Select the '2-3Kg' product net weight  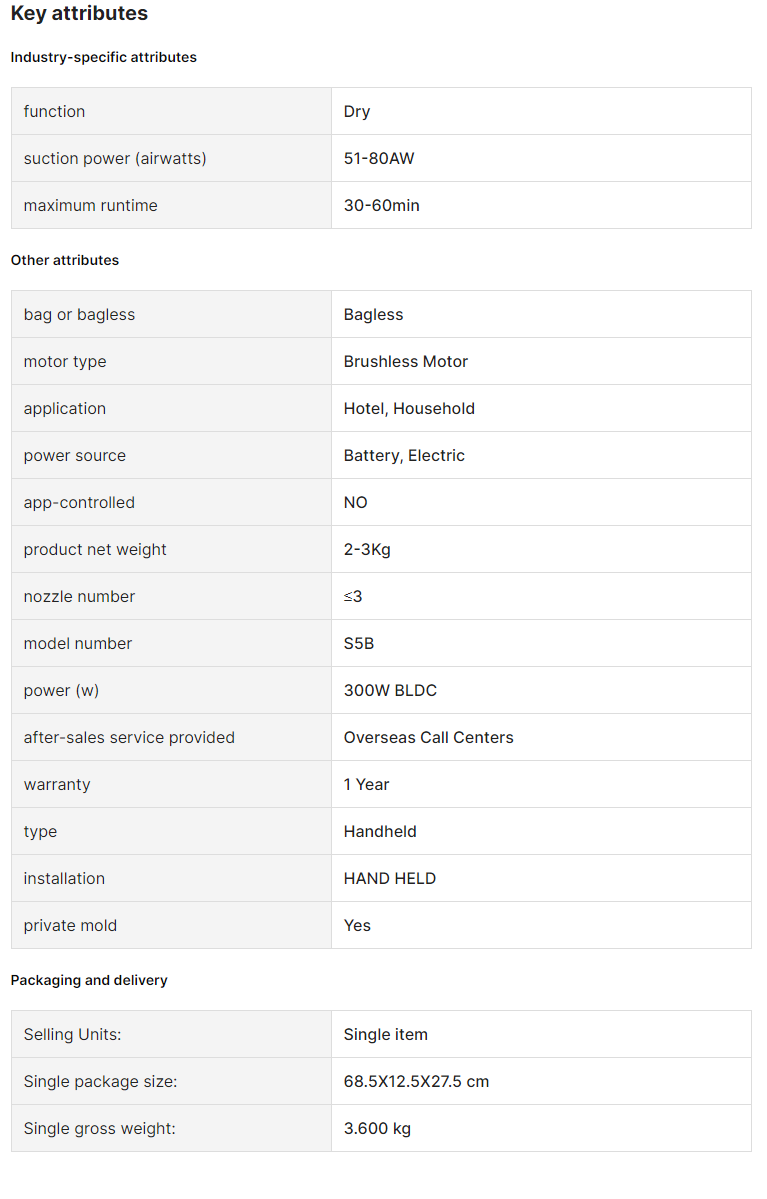367,550
